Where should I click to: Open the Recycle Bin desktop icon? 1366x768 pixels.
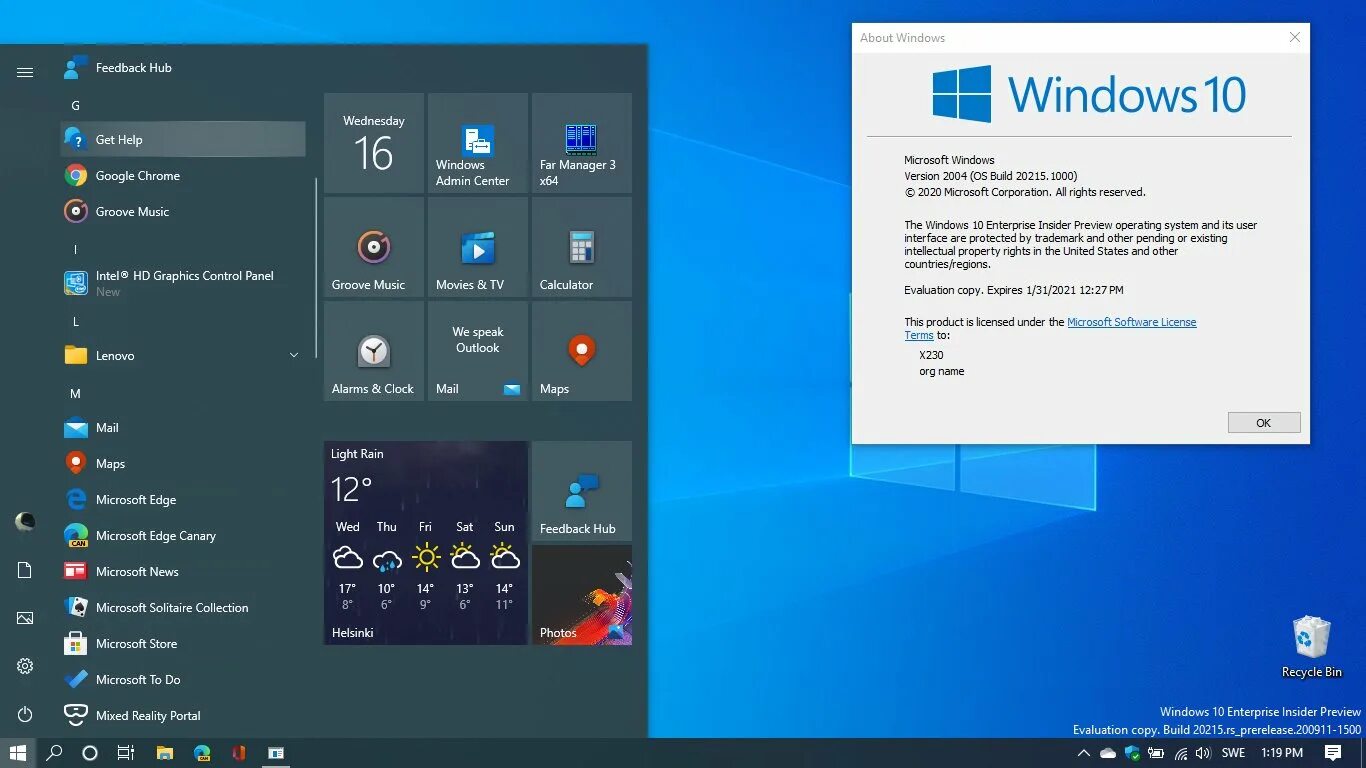[1312, 647]
